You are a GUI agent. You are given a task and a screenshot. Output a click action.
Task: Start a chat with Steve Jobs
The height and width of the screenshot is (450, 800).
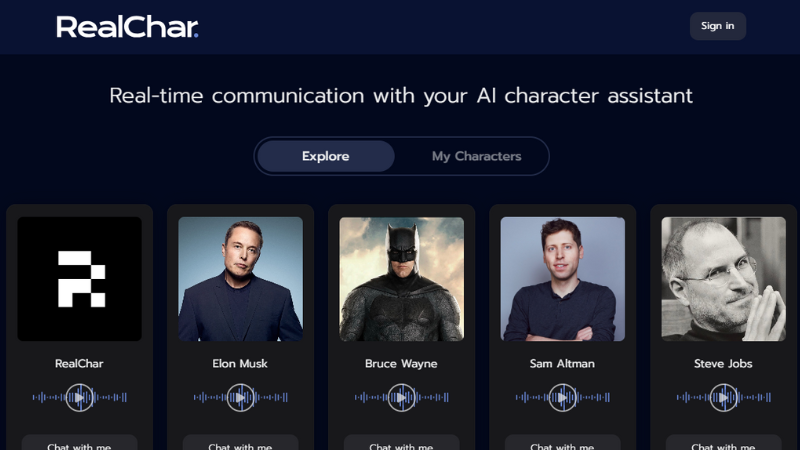coord(723,443)
